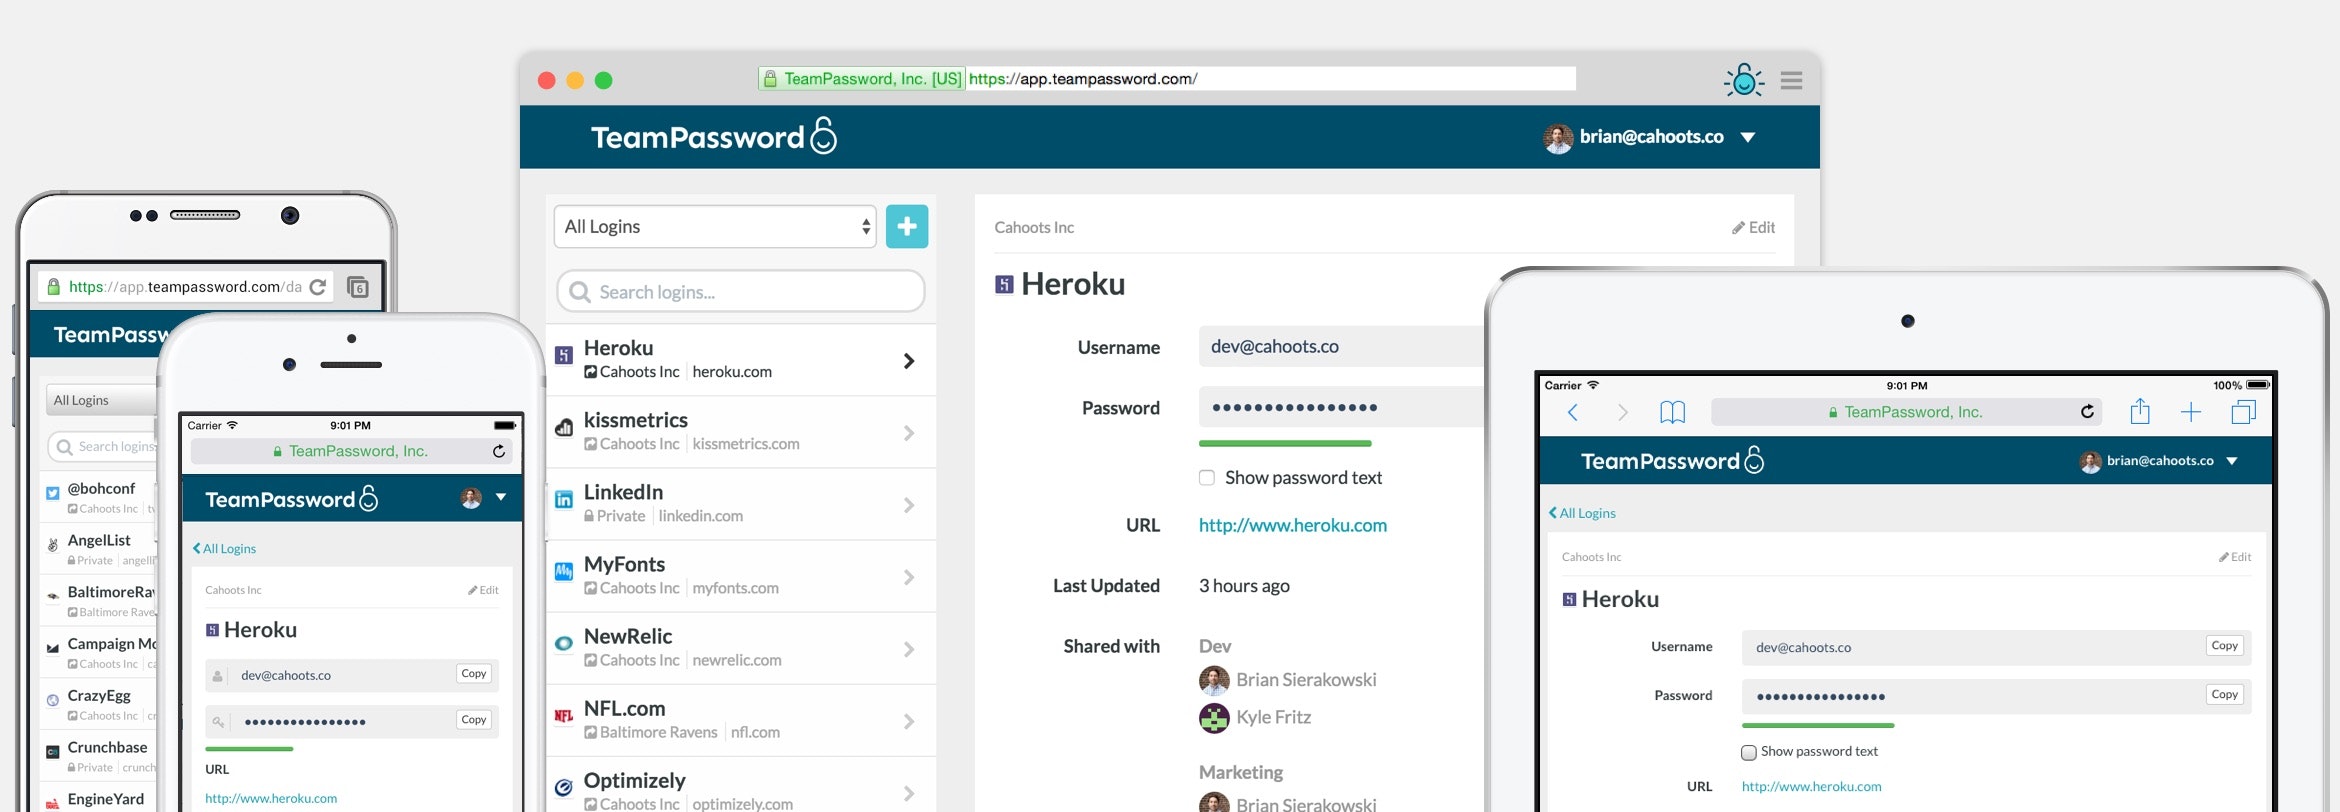Viewport: 2340px width, 812px height.
Task: Click the password strength bar on desktop
Action: [1285, 443]
